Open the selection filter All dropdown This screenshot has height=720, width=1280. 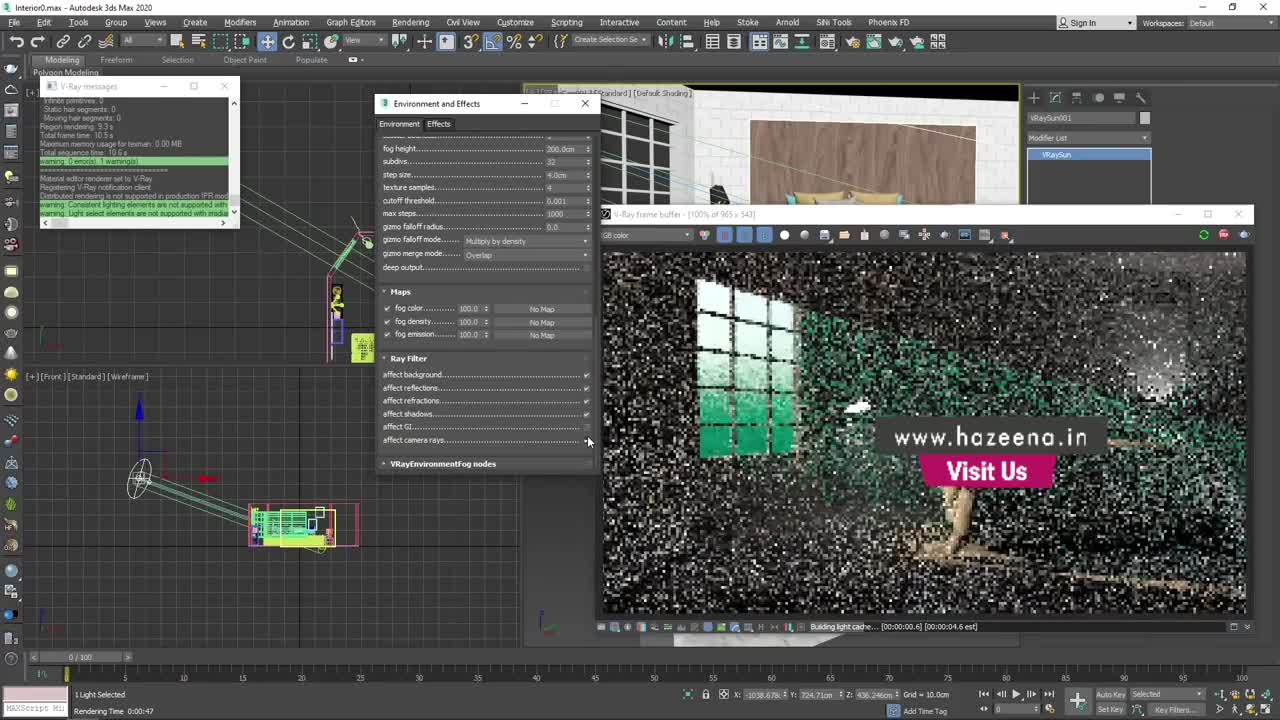(x=141, y=41)
